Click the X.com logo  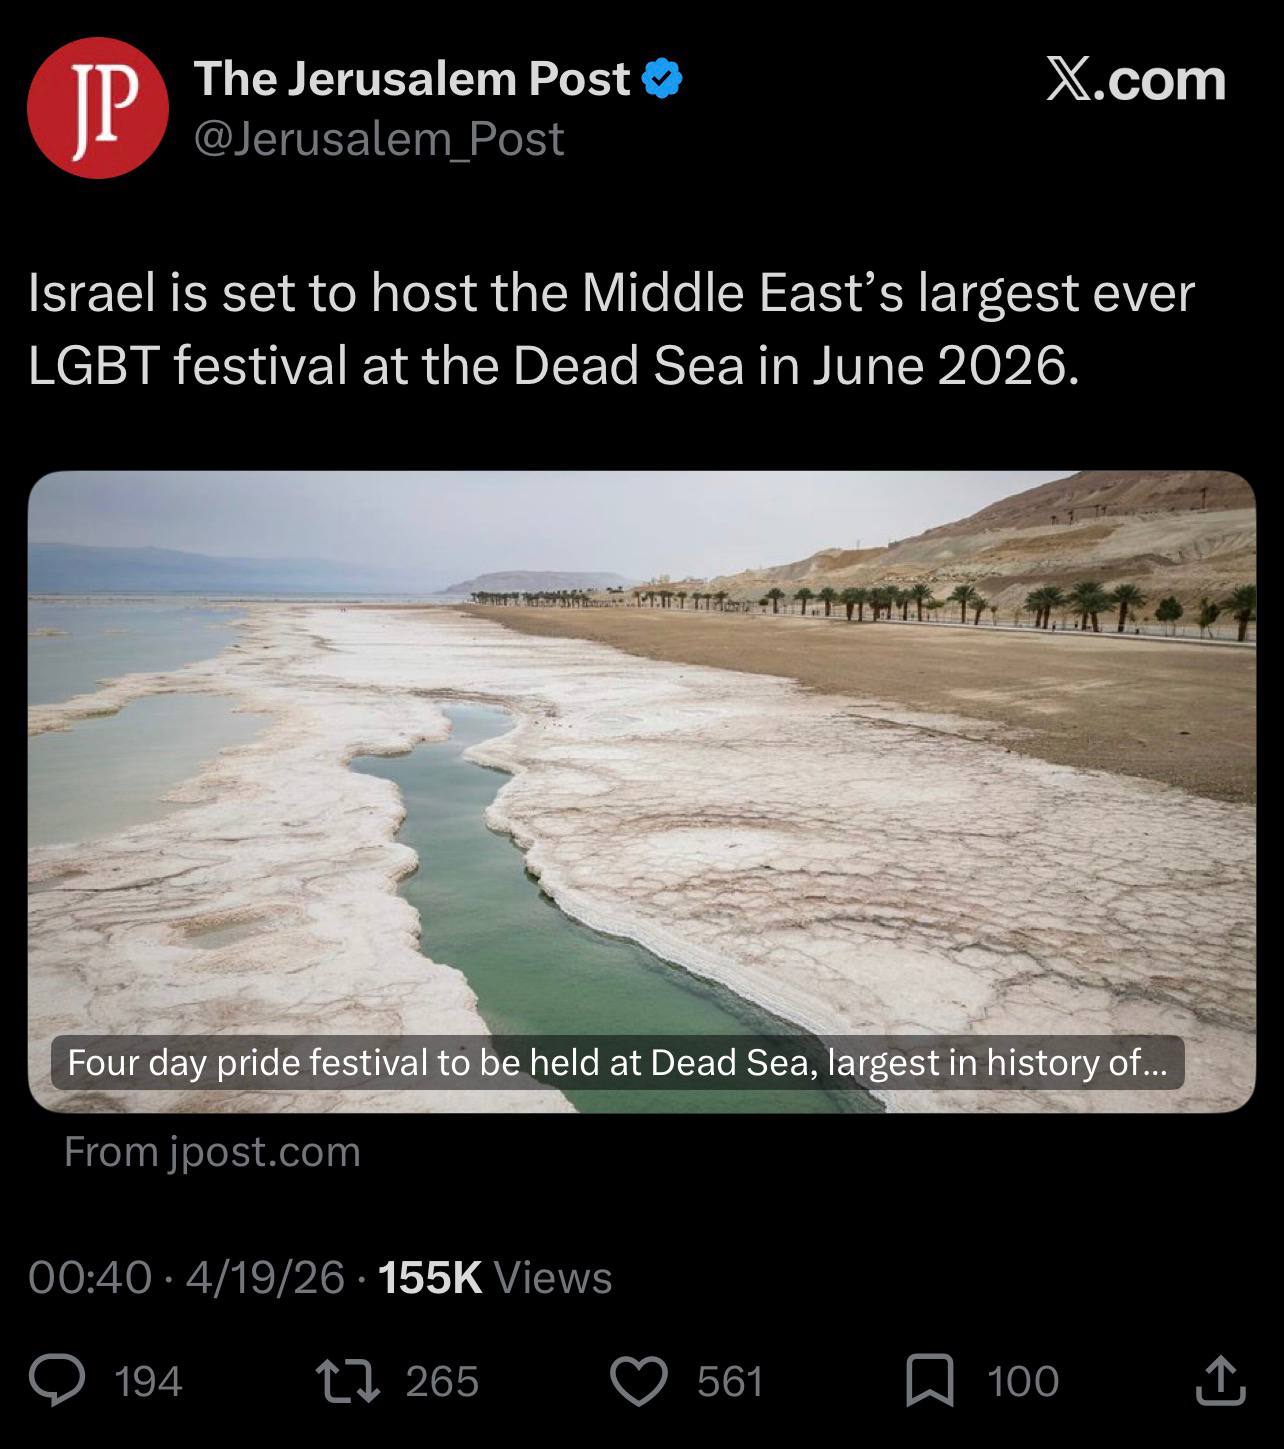pos(1136,79)
